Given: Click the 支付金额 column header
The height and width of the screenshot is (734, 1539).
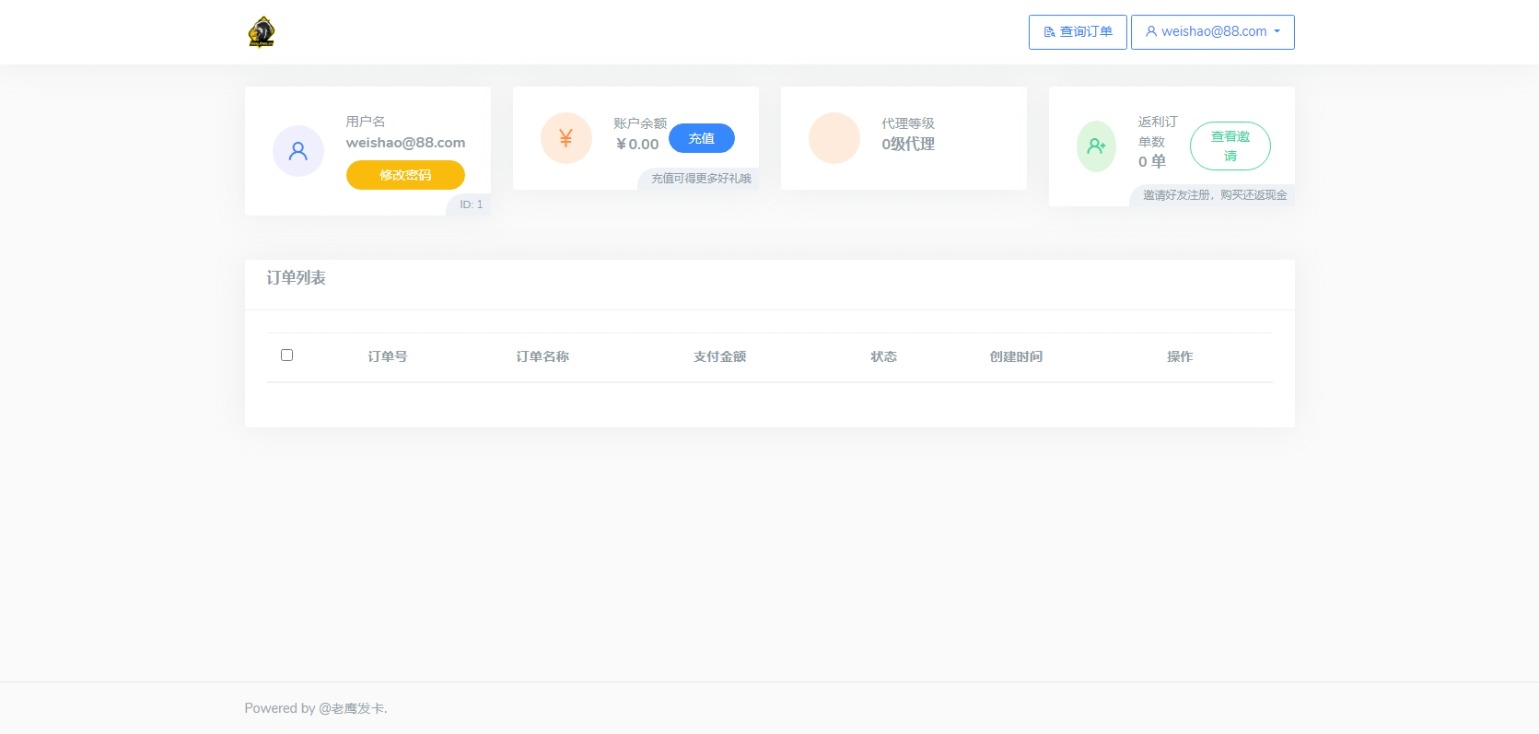Looking at the screenshot, I should pos(720,357).
